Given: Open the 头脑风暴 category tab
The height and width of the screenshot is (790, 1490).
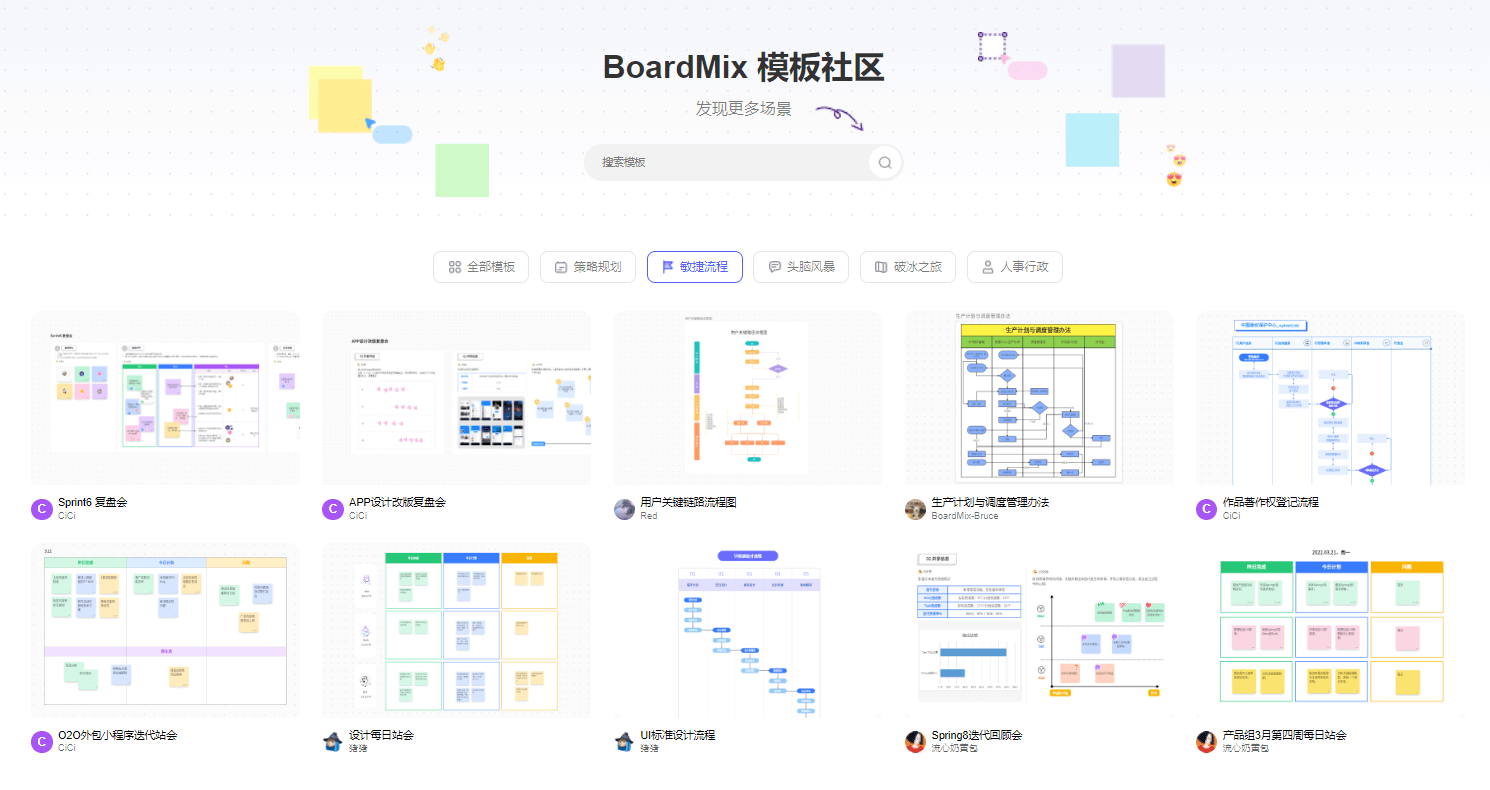Looking at the screenshot, I should pos(801,267).
